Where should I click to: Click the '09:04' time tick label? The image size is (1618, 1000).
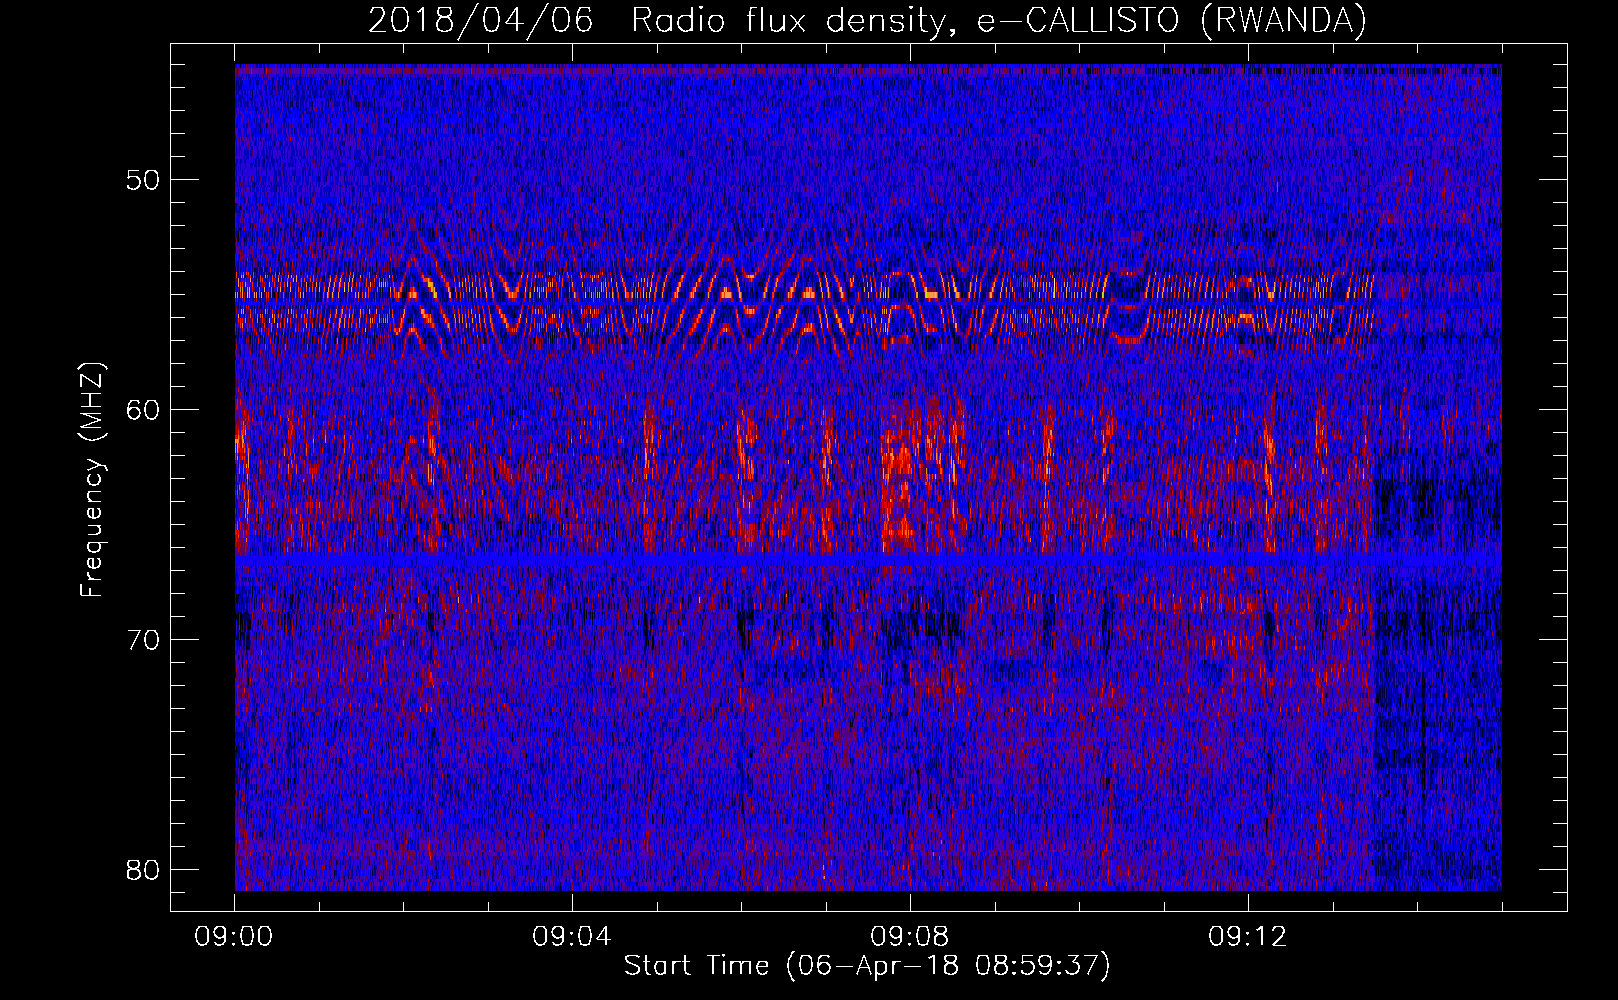[572, 936]
